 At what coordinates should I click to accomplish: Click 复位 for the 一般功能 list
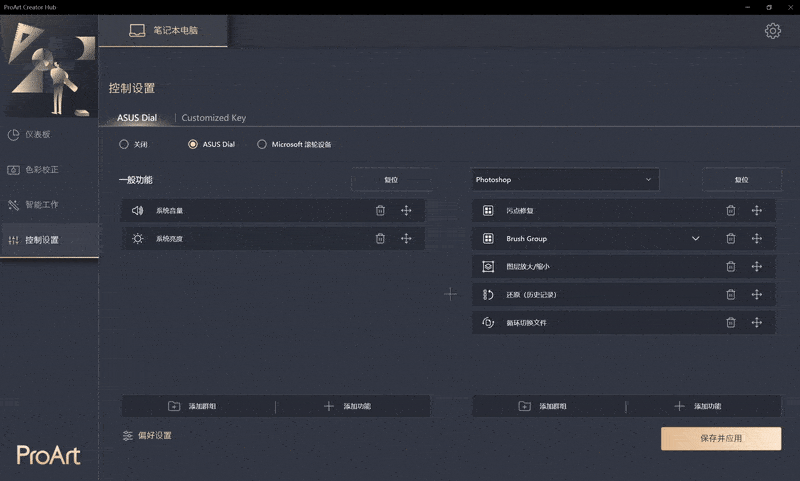391,180
